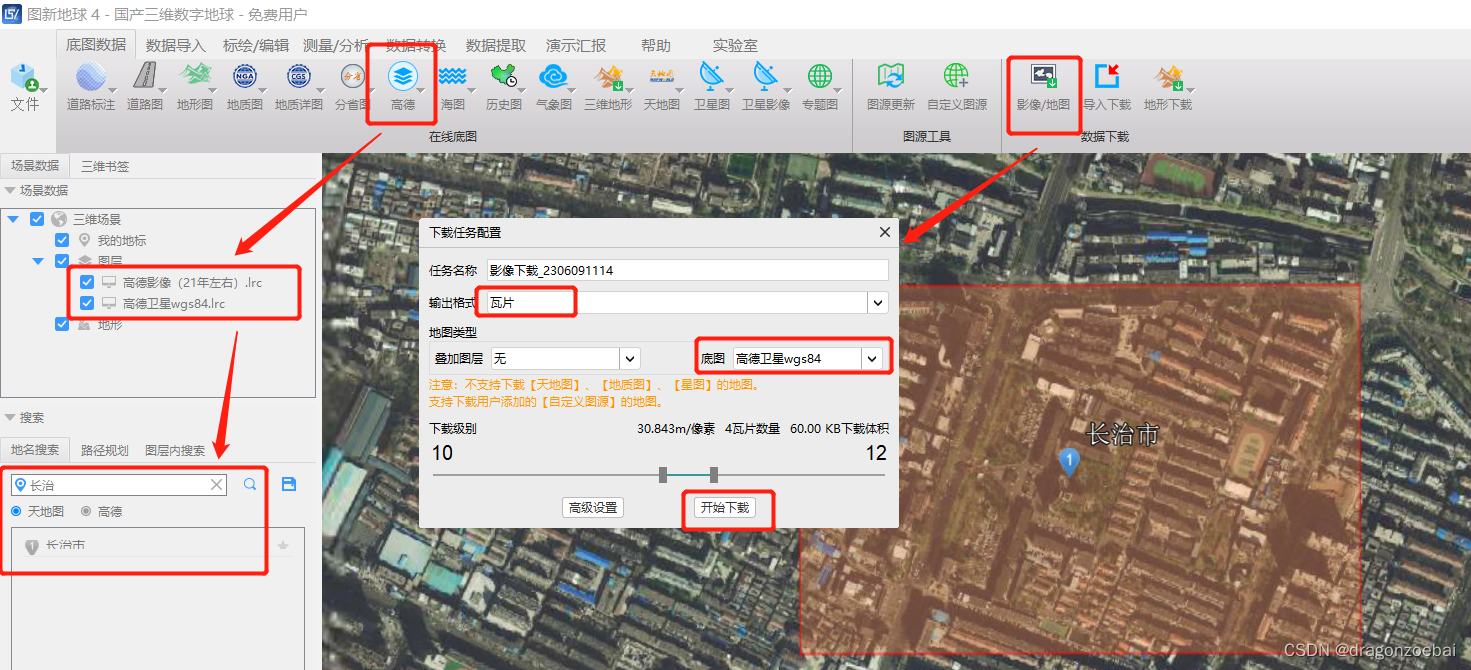Switch to the 标绘/编辑 ribbon tab

tap(256, 45)
